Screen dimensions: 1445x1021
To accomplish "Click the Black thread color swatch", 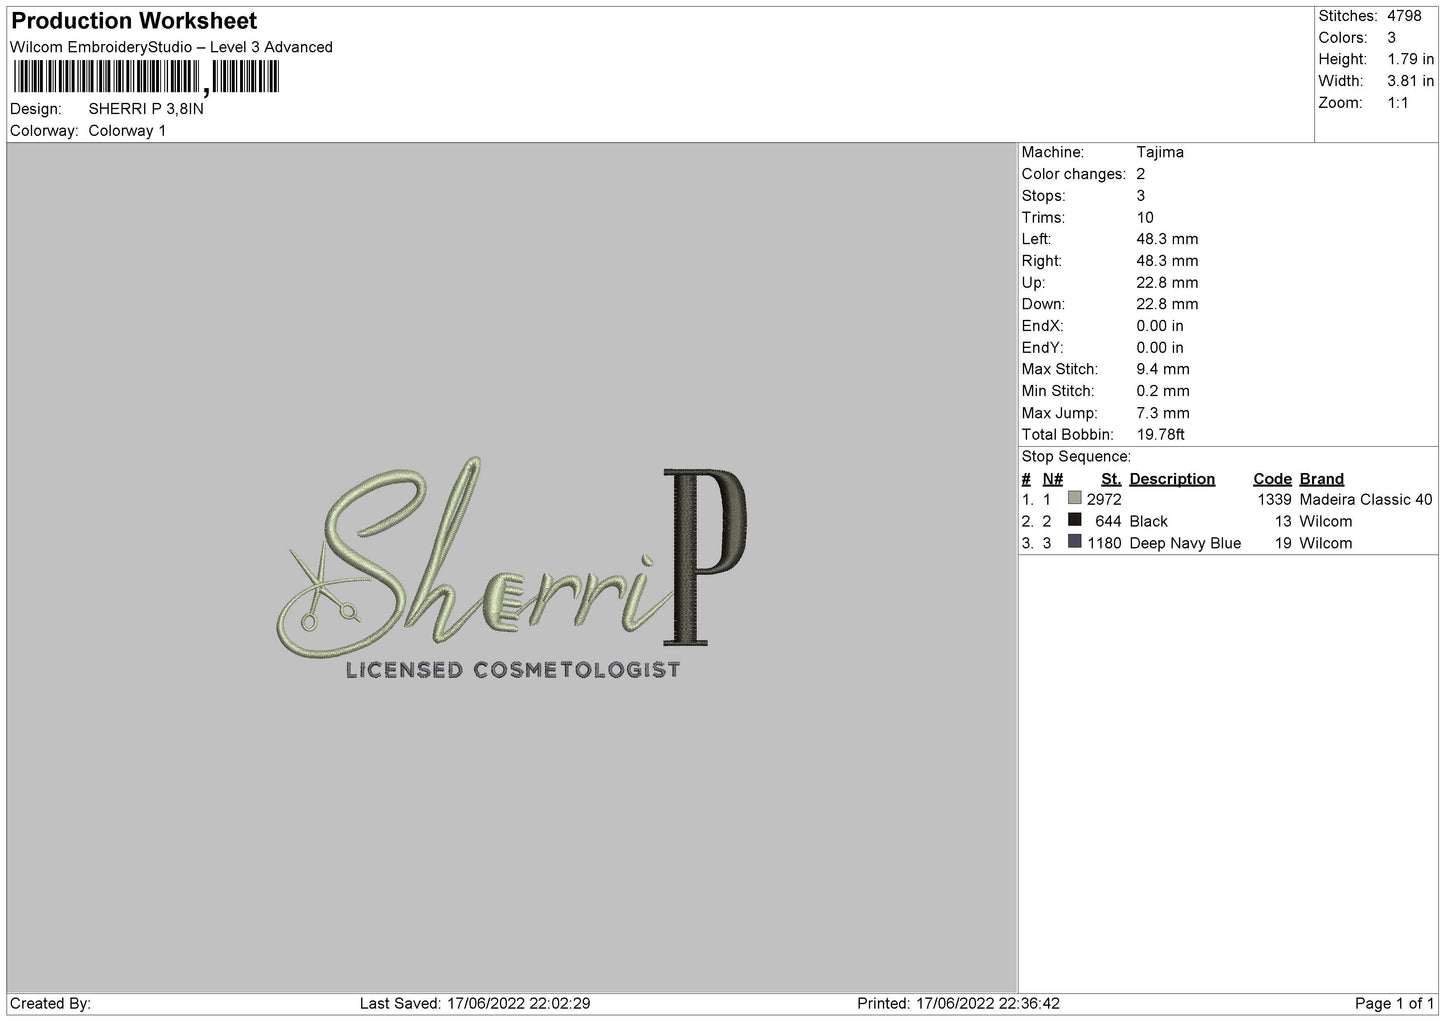I will coord(1075,520).
